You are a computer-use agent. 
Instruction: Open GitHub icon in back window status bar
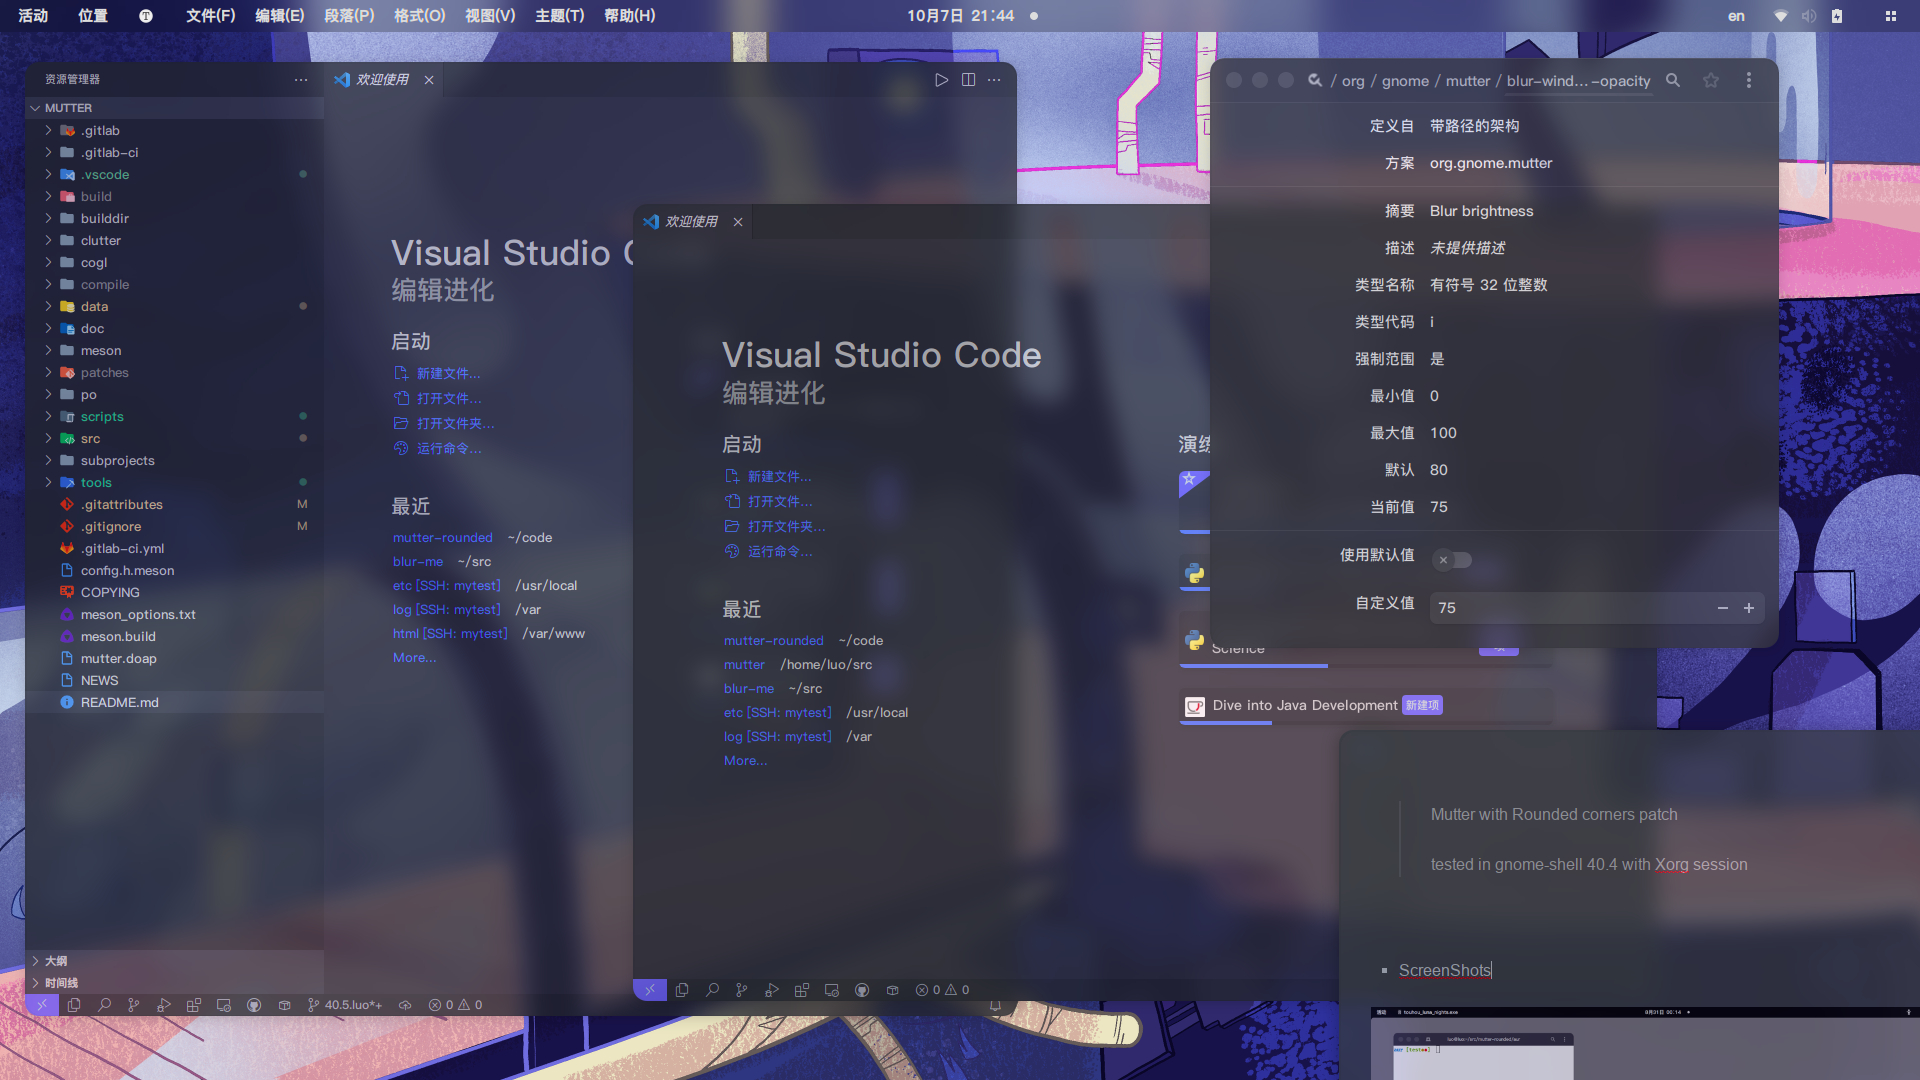tap(254, 1005)
